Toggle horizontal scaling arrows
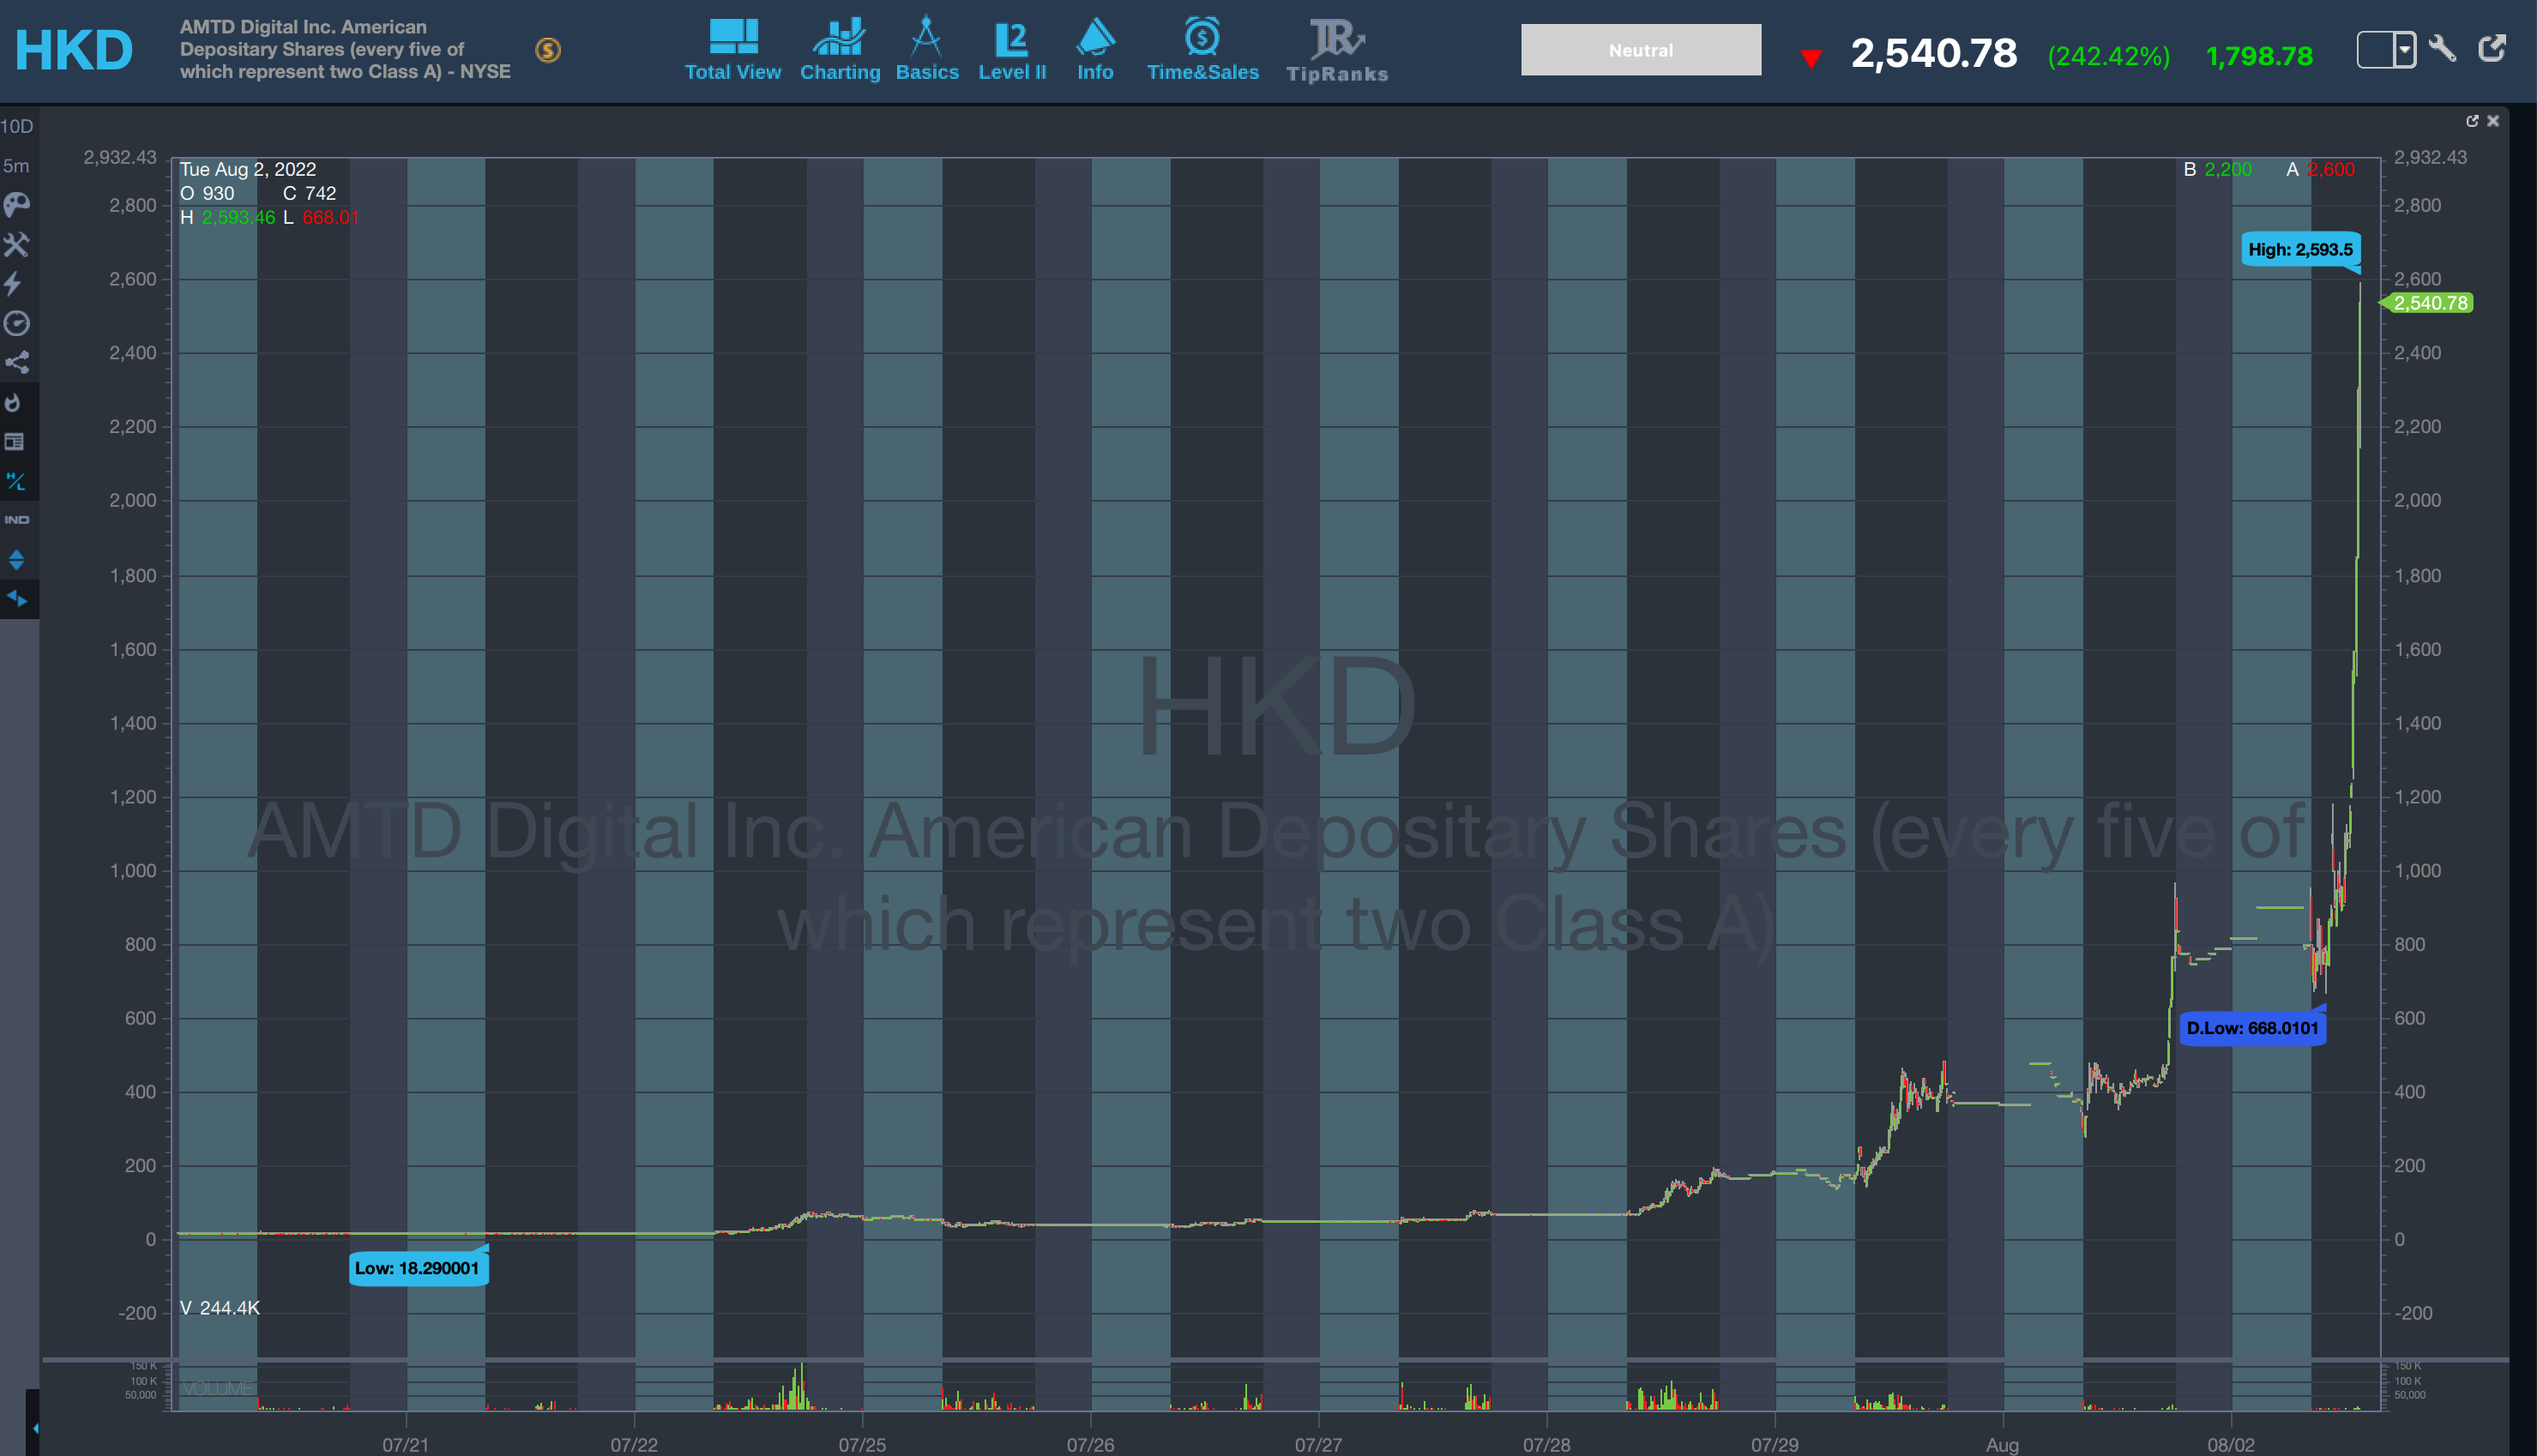This screenshot has height=1456, width=2537. pyautogui.click(x=16, y=598)
